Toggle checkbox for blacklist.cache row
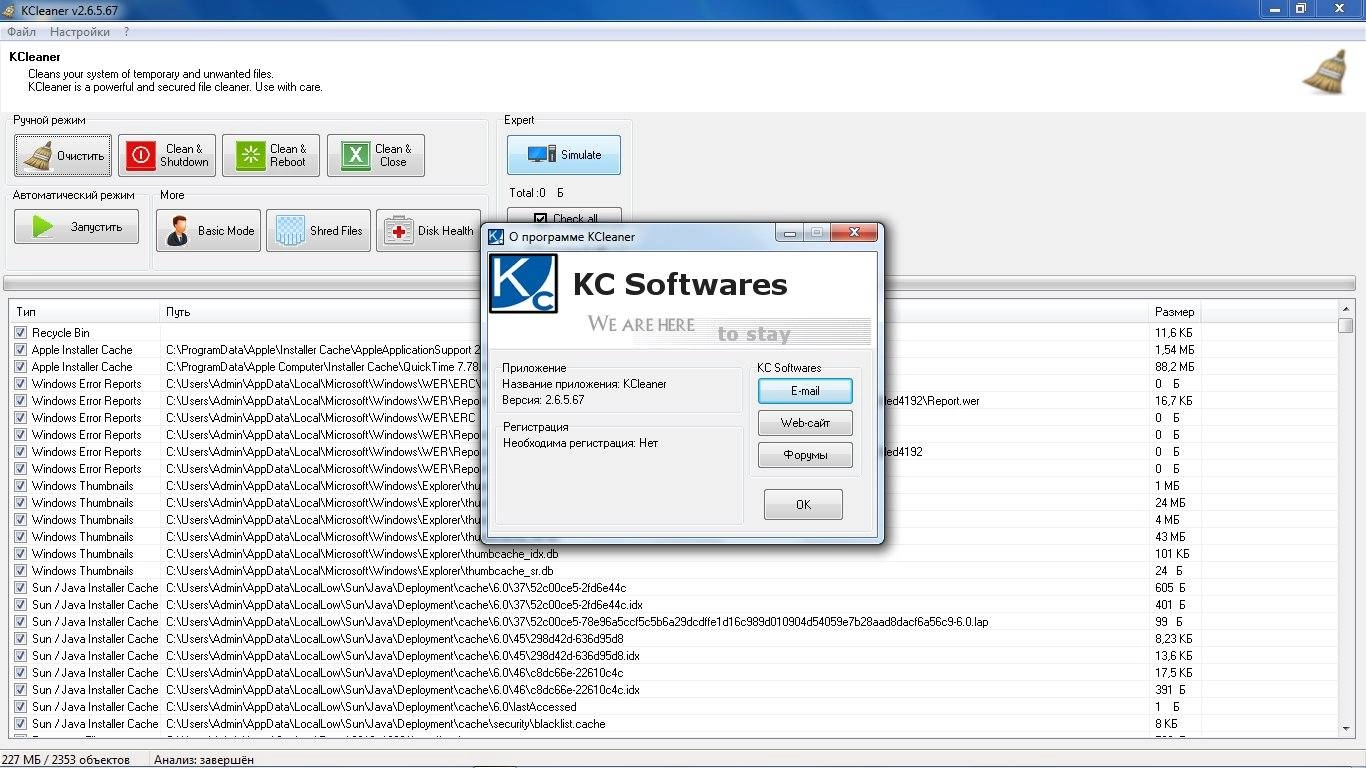1366x768 pixels. (x=20, y=723)
